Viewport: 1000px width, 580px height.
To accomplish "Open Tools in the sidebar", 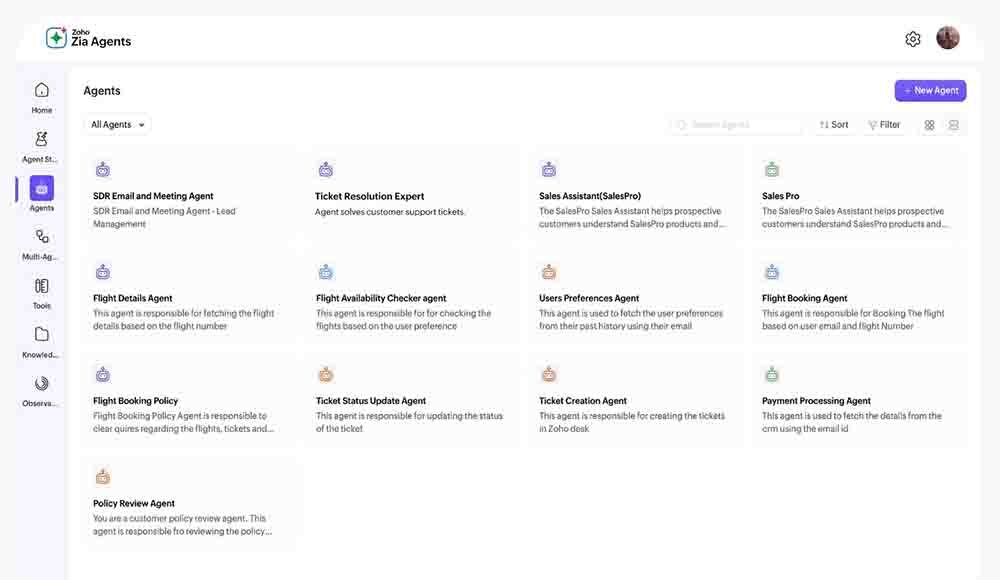I will [41, 294].
